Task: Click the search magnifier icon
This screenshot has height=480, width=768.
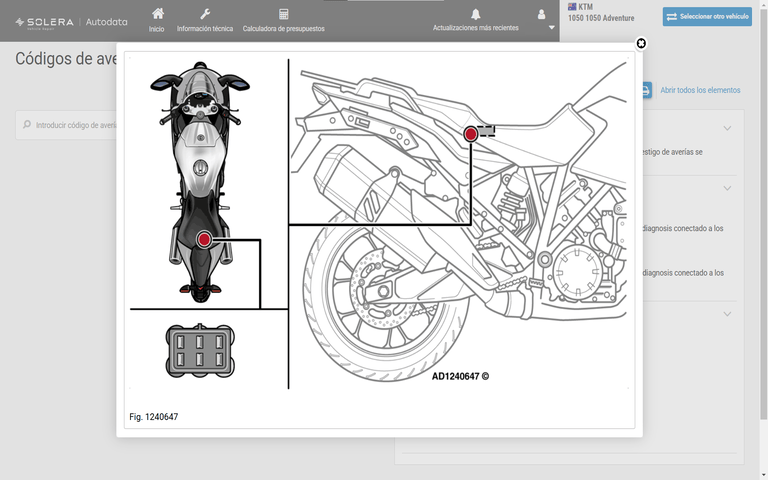Action: 25,125
